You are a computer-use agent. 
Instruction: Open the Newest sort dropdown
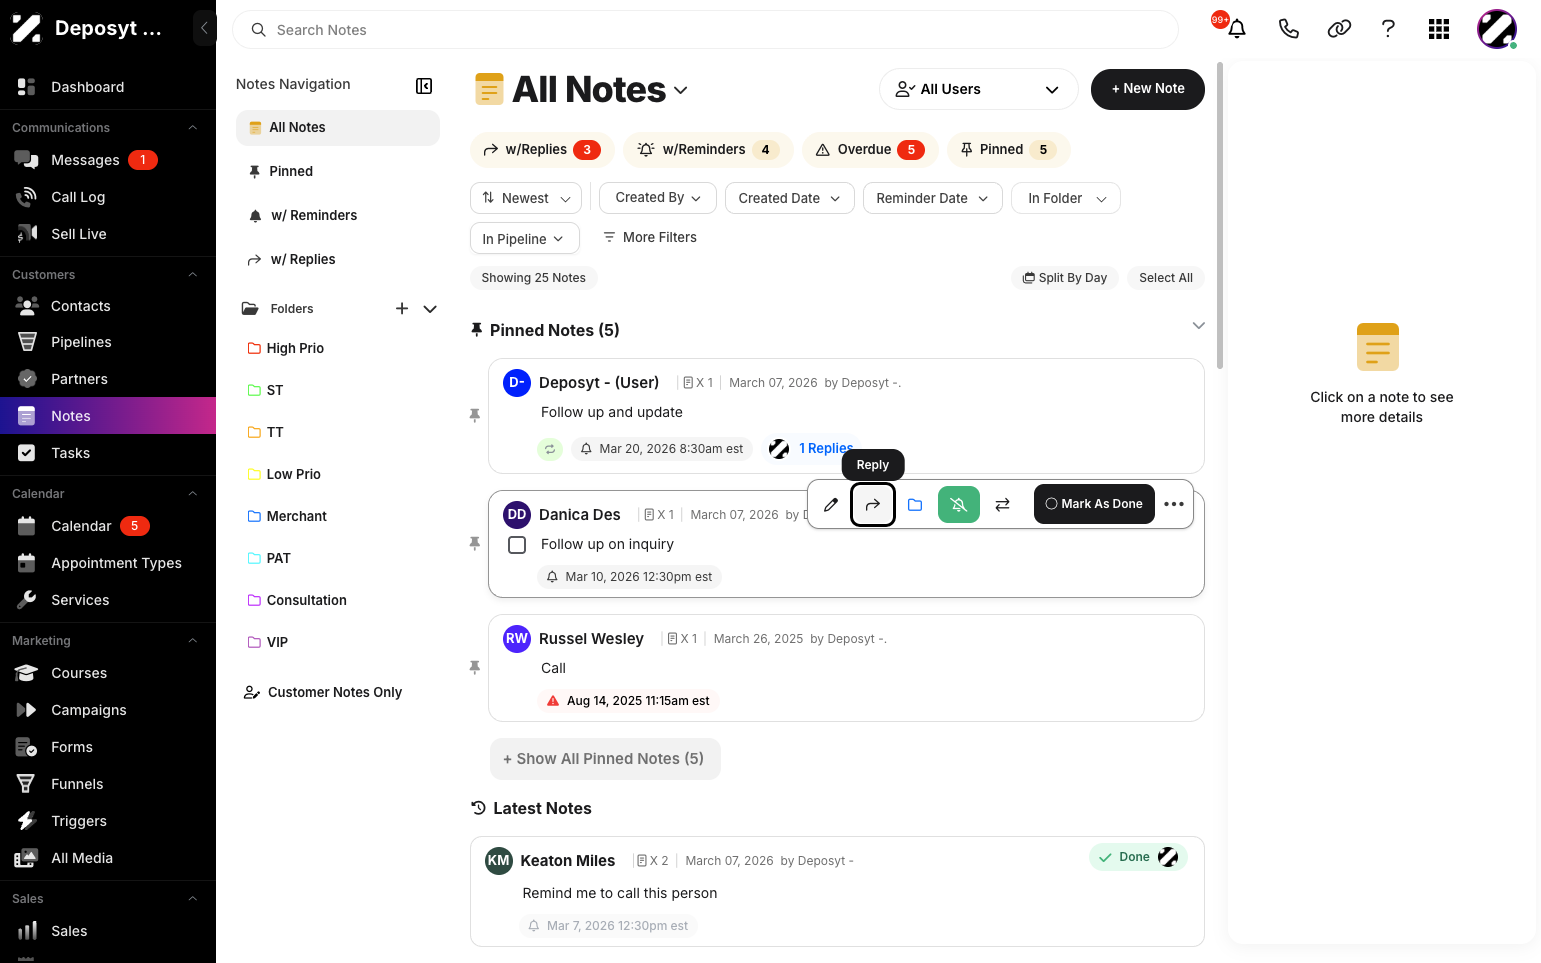pyautogui.click(x=526, y=198)
